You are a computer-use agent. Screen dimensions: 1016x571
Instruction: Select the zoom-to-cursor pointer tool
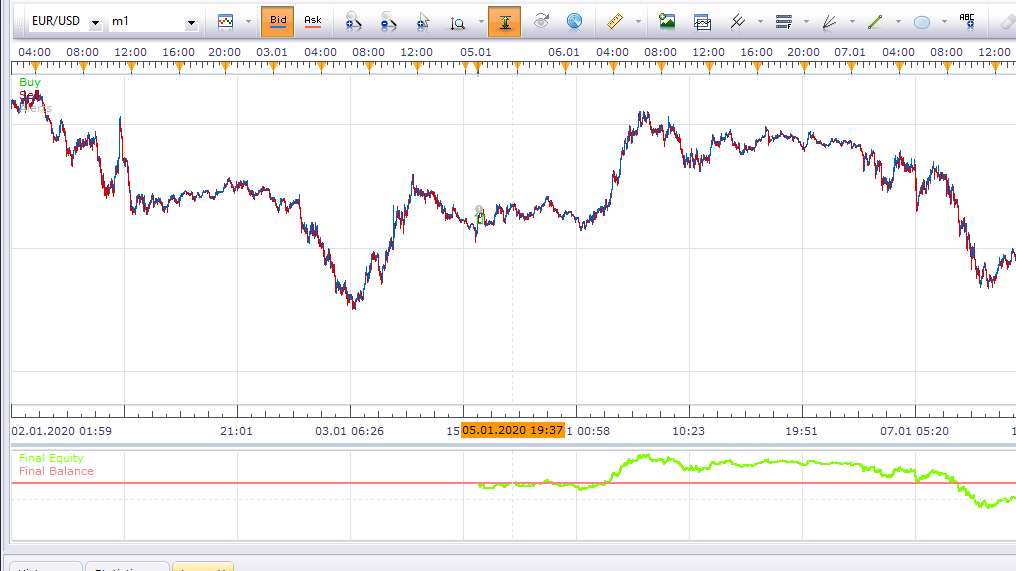coord(422,22)
